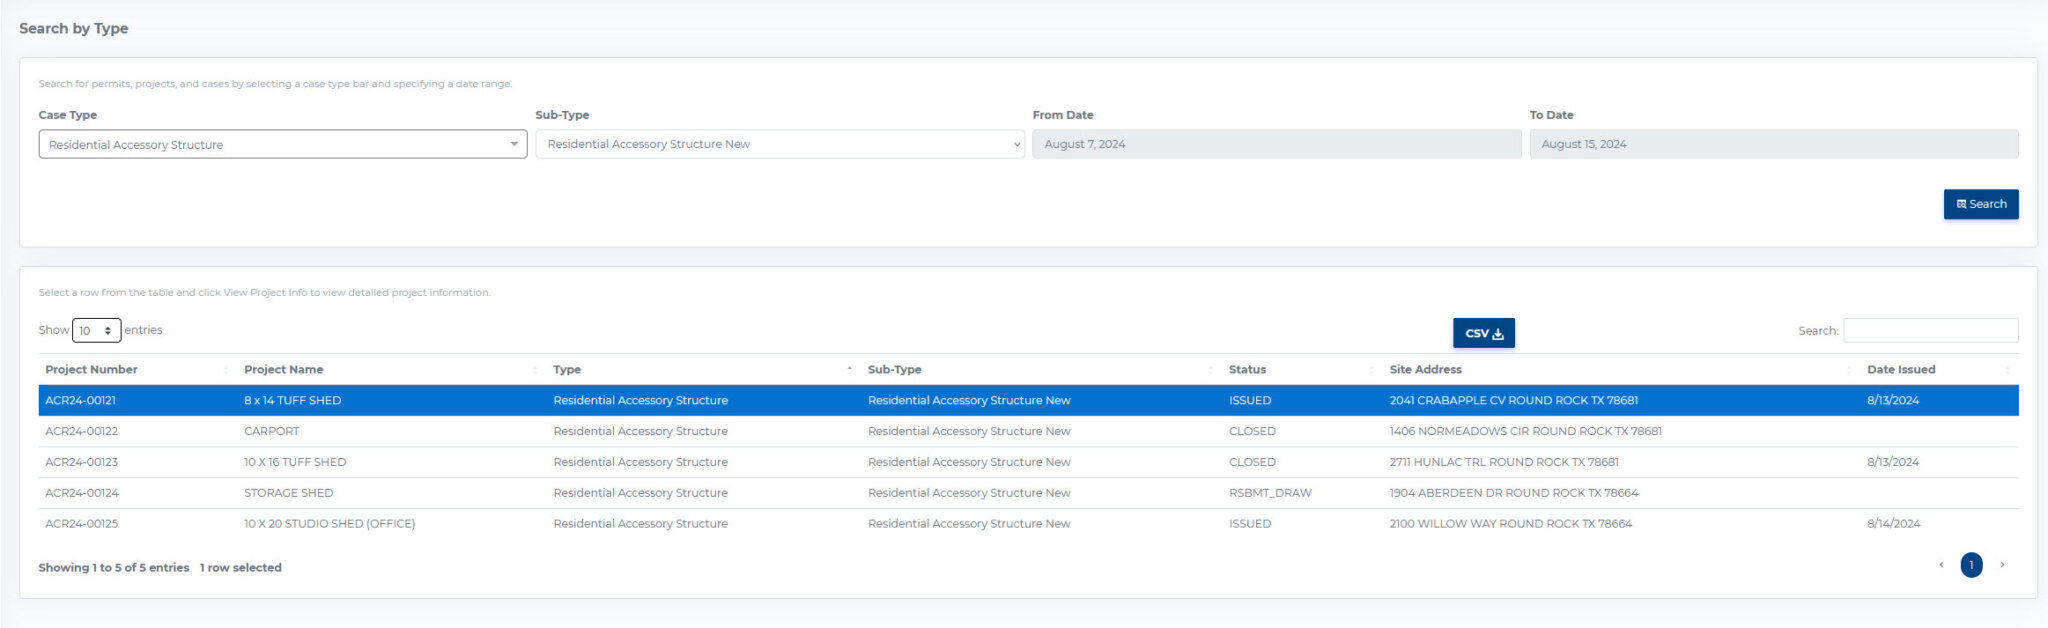Click the To Date field
The height and width of the screenshot is (628, 2048).
click(x=1772, y=145)
